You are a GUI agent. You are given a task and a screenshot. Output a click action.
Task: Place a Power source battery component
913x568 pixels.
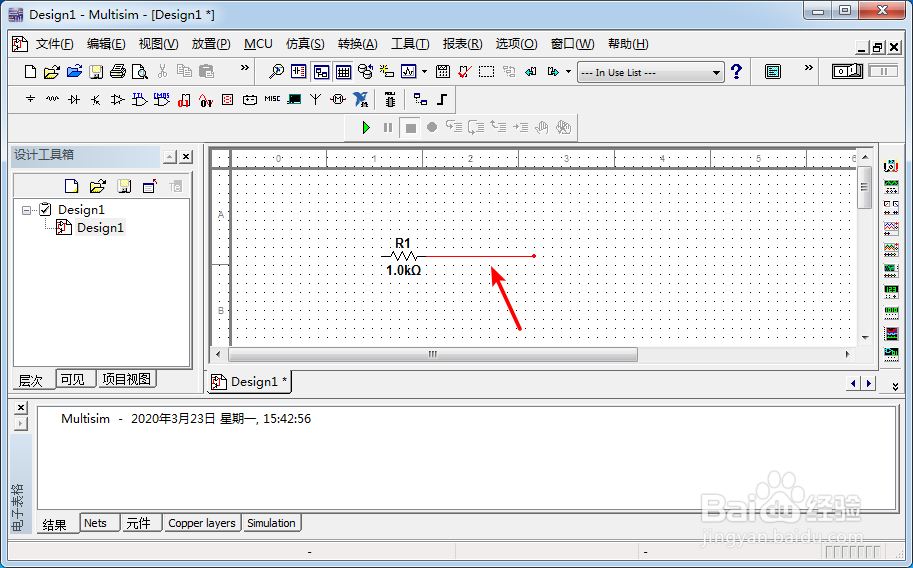(250, 100)
